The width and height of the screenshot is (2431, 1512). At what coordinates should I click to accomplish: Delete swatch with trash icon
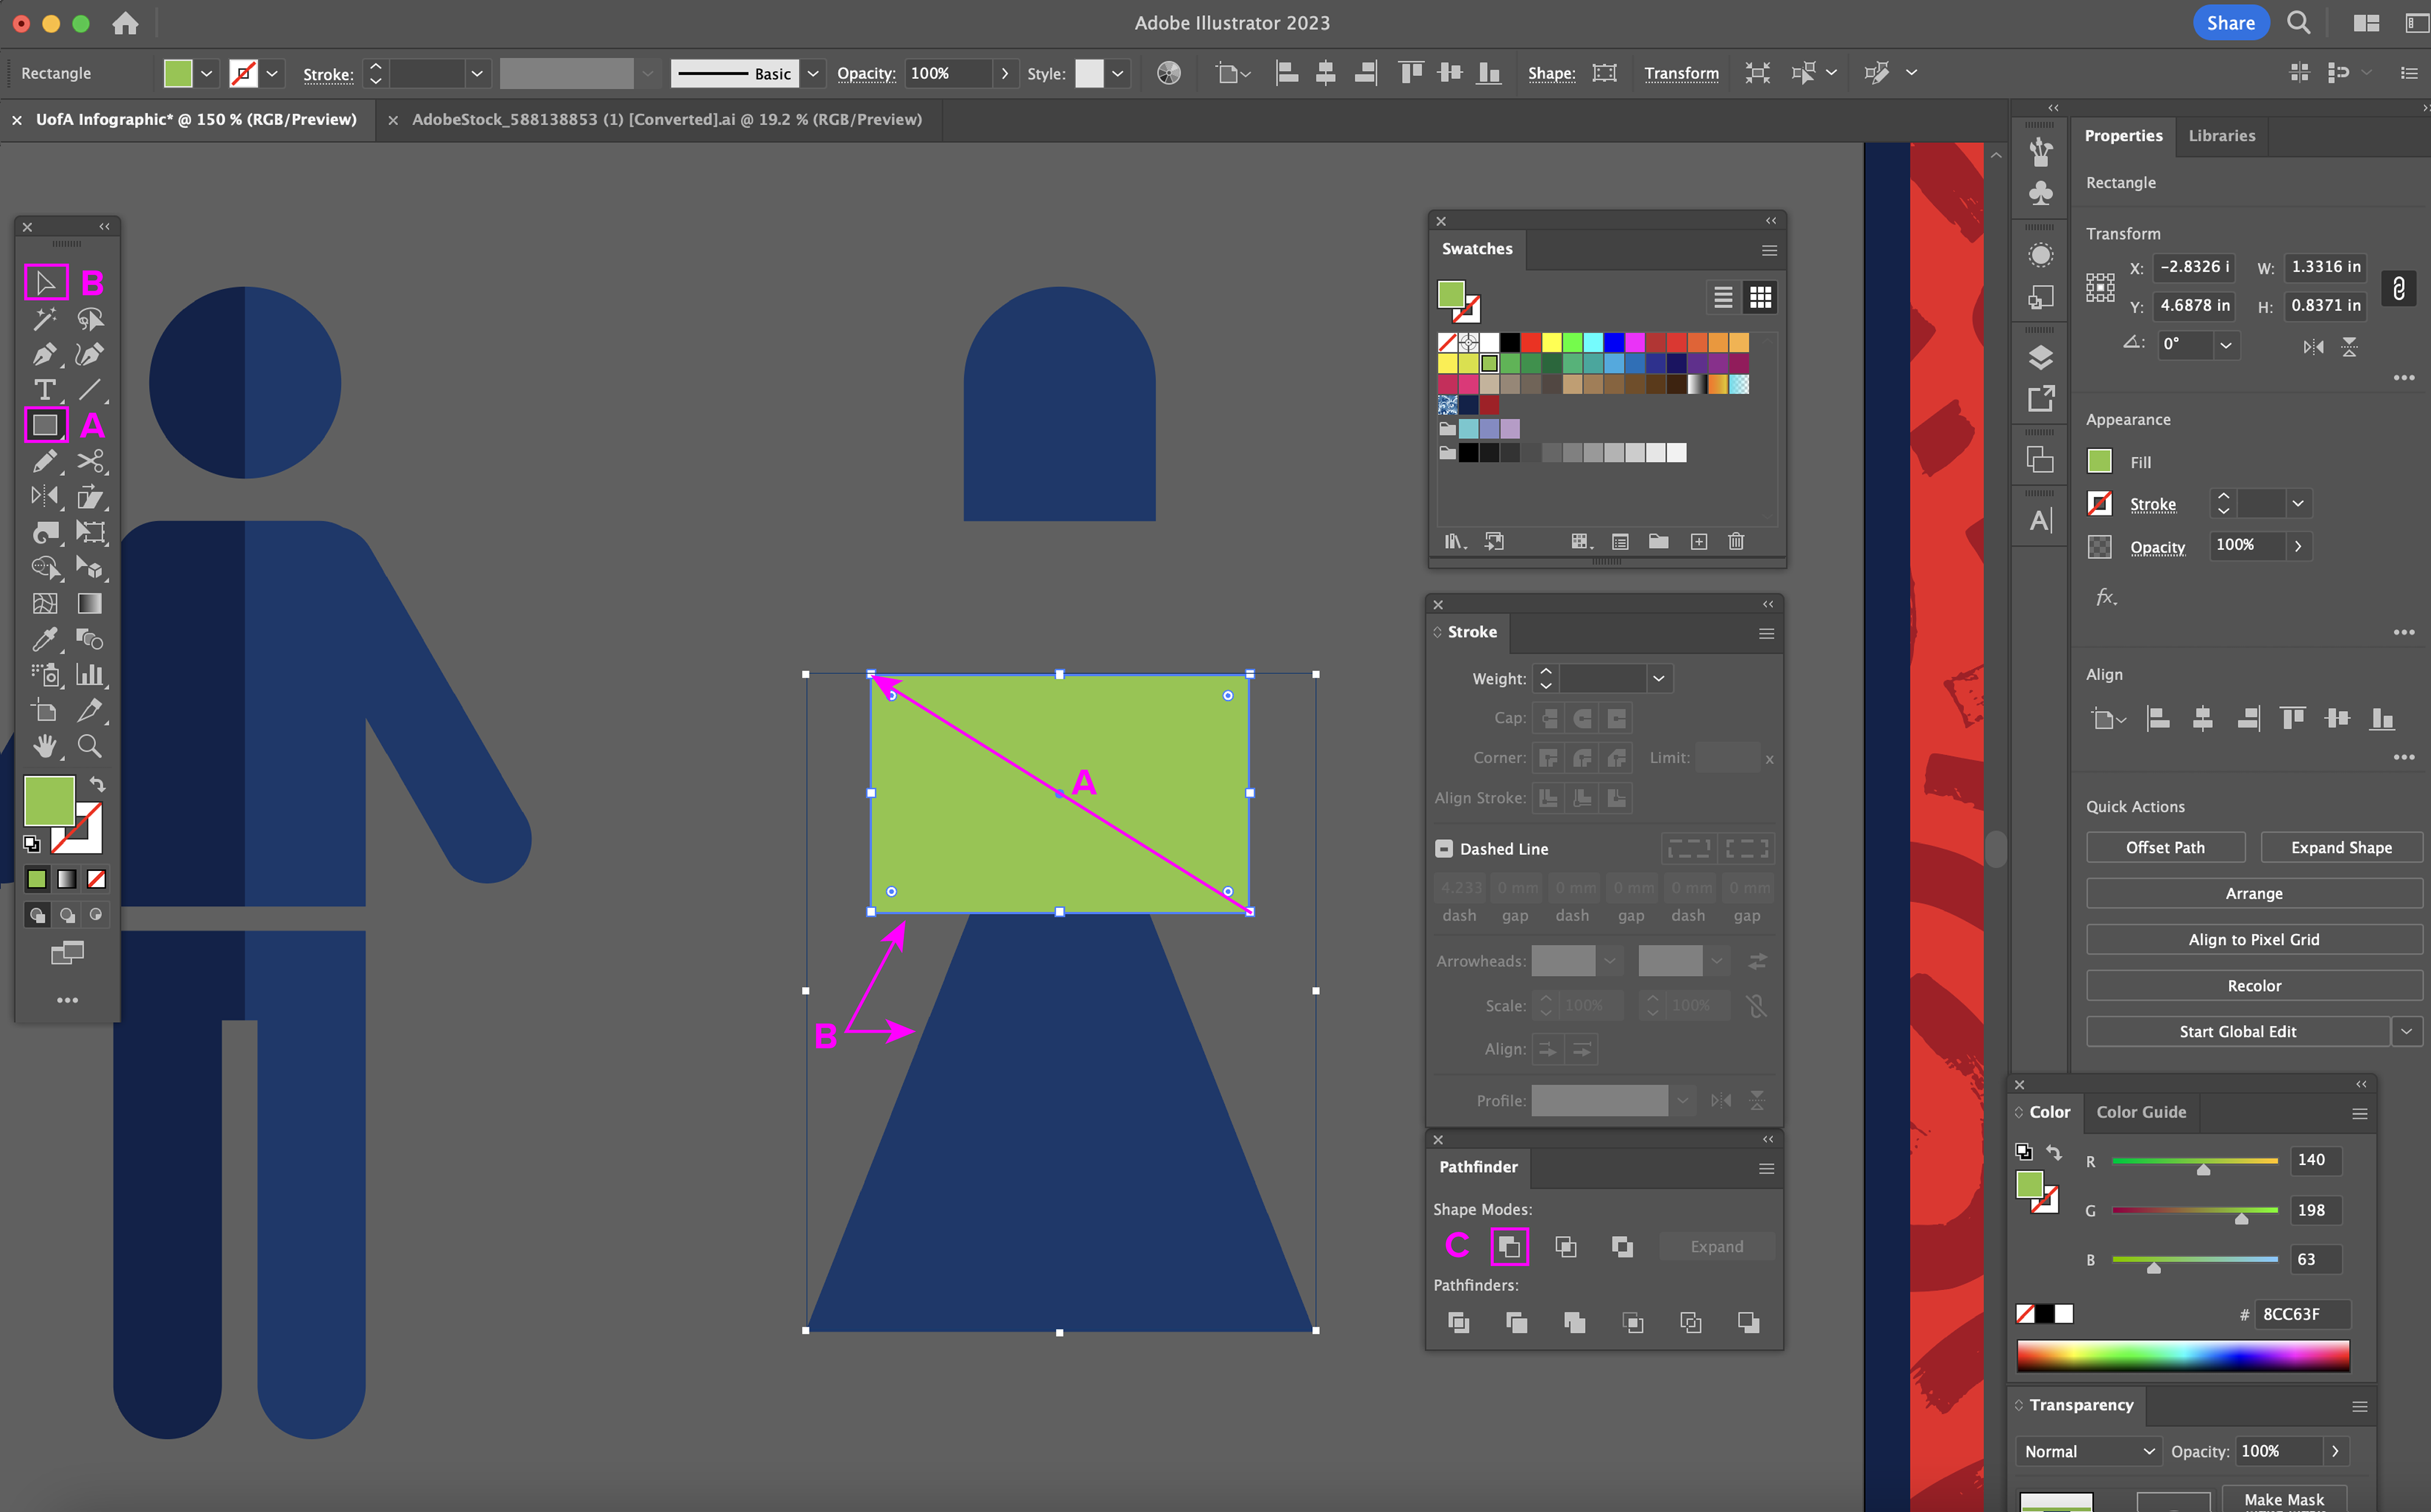(x=1736, y=541)
